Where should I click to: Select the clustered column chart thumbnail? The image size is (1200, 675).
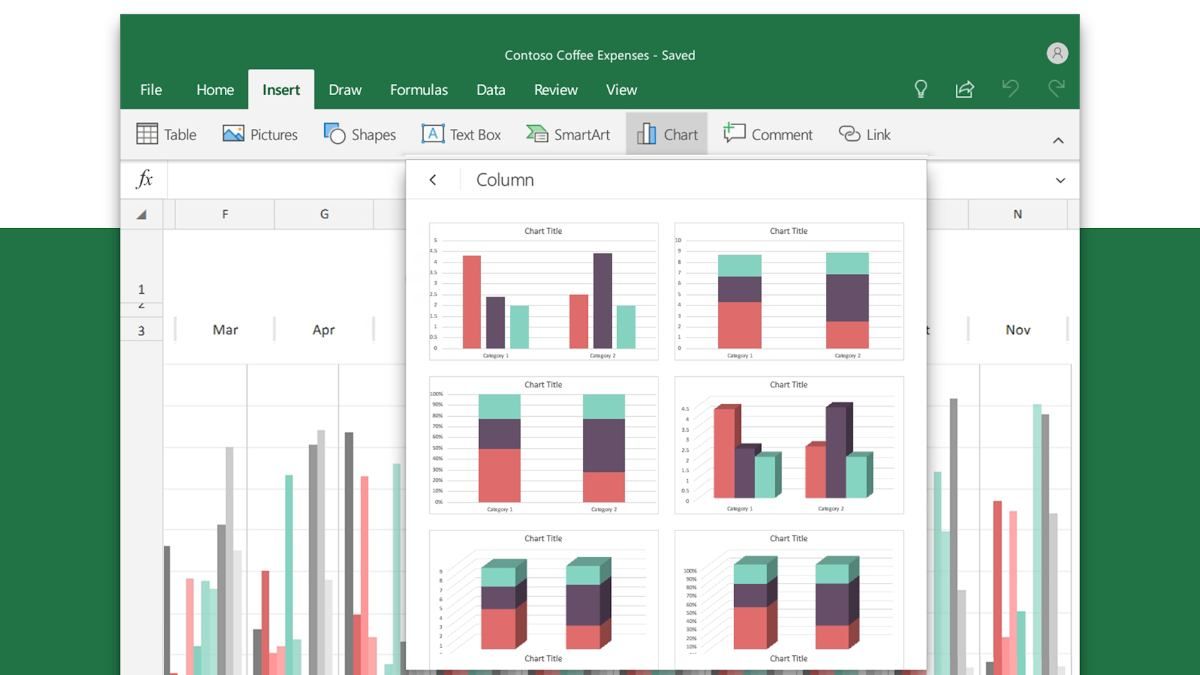coord(543,290)
